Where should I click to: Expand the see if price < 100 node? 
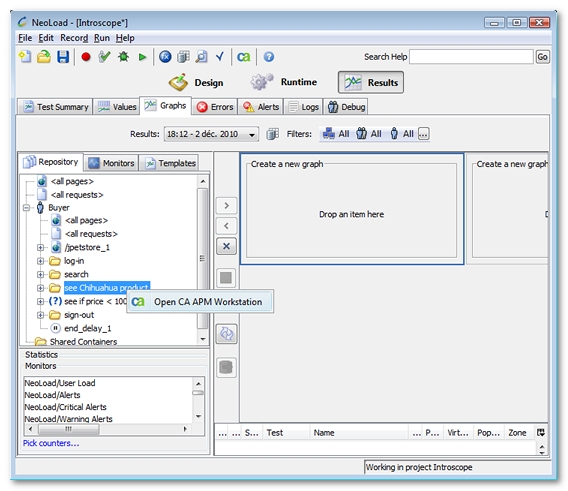tap(40, 301)
